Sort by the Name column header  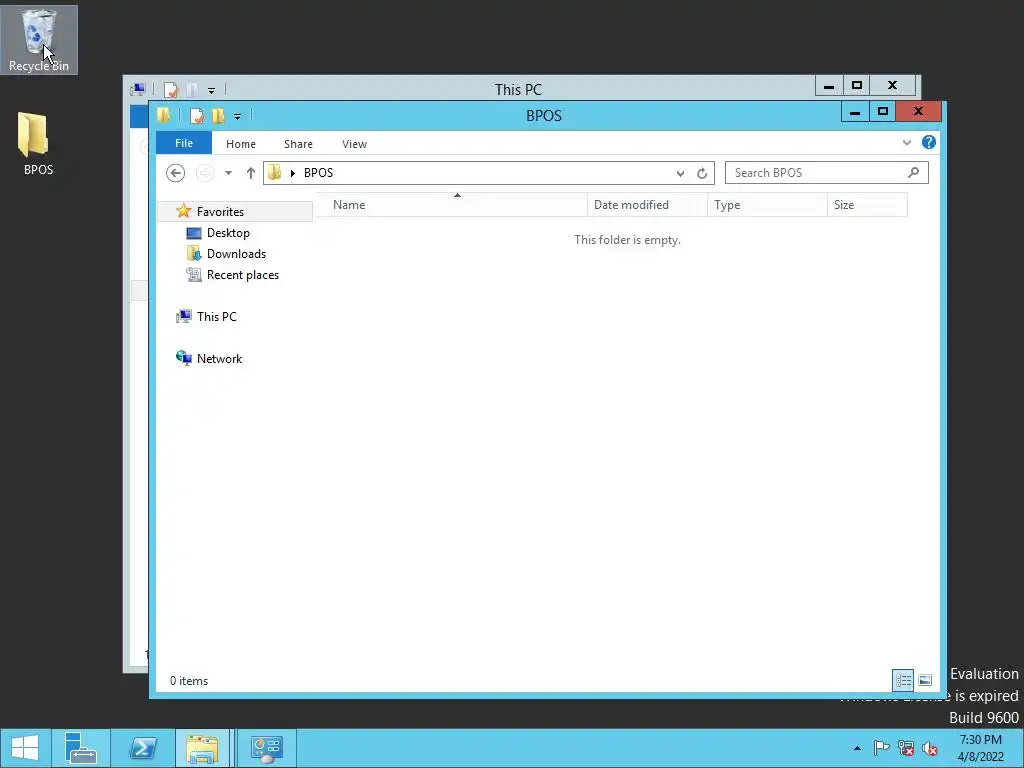tap(451, 205)
